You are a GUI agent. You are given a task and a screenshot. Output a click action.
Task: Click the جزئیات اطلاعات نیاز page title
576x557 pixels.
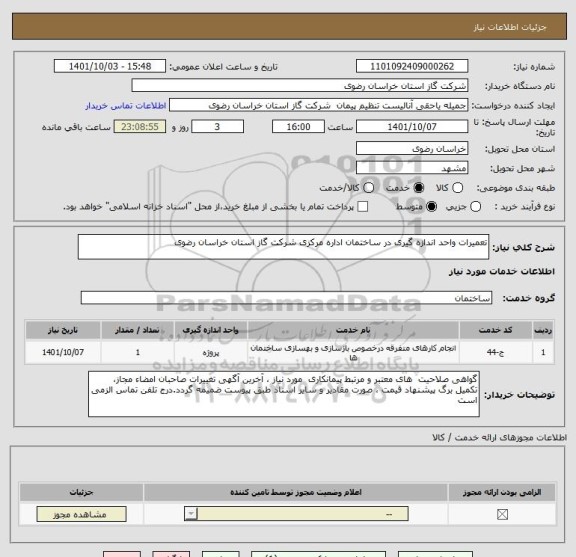coord(510,27)
